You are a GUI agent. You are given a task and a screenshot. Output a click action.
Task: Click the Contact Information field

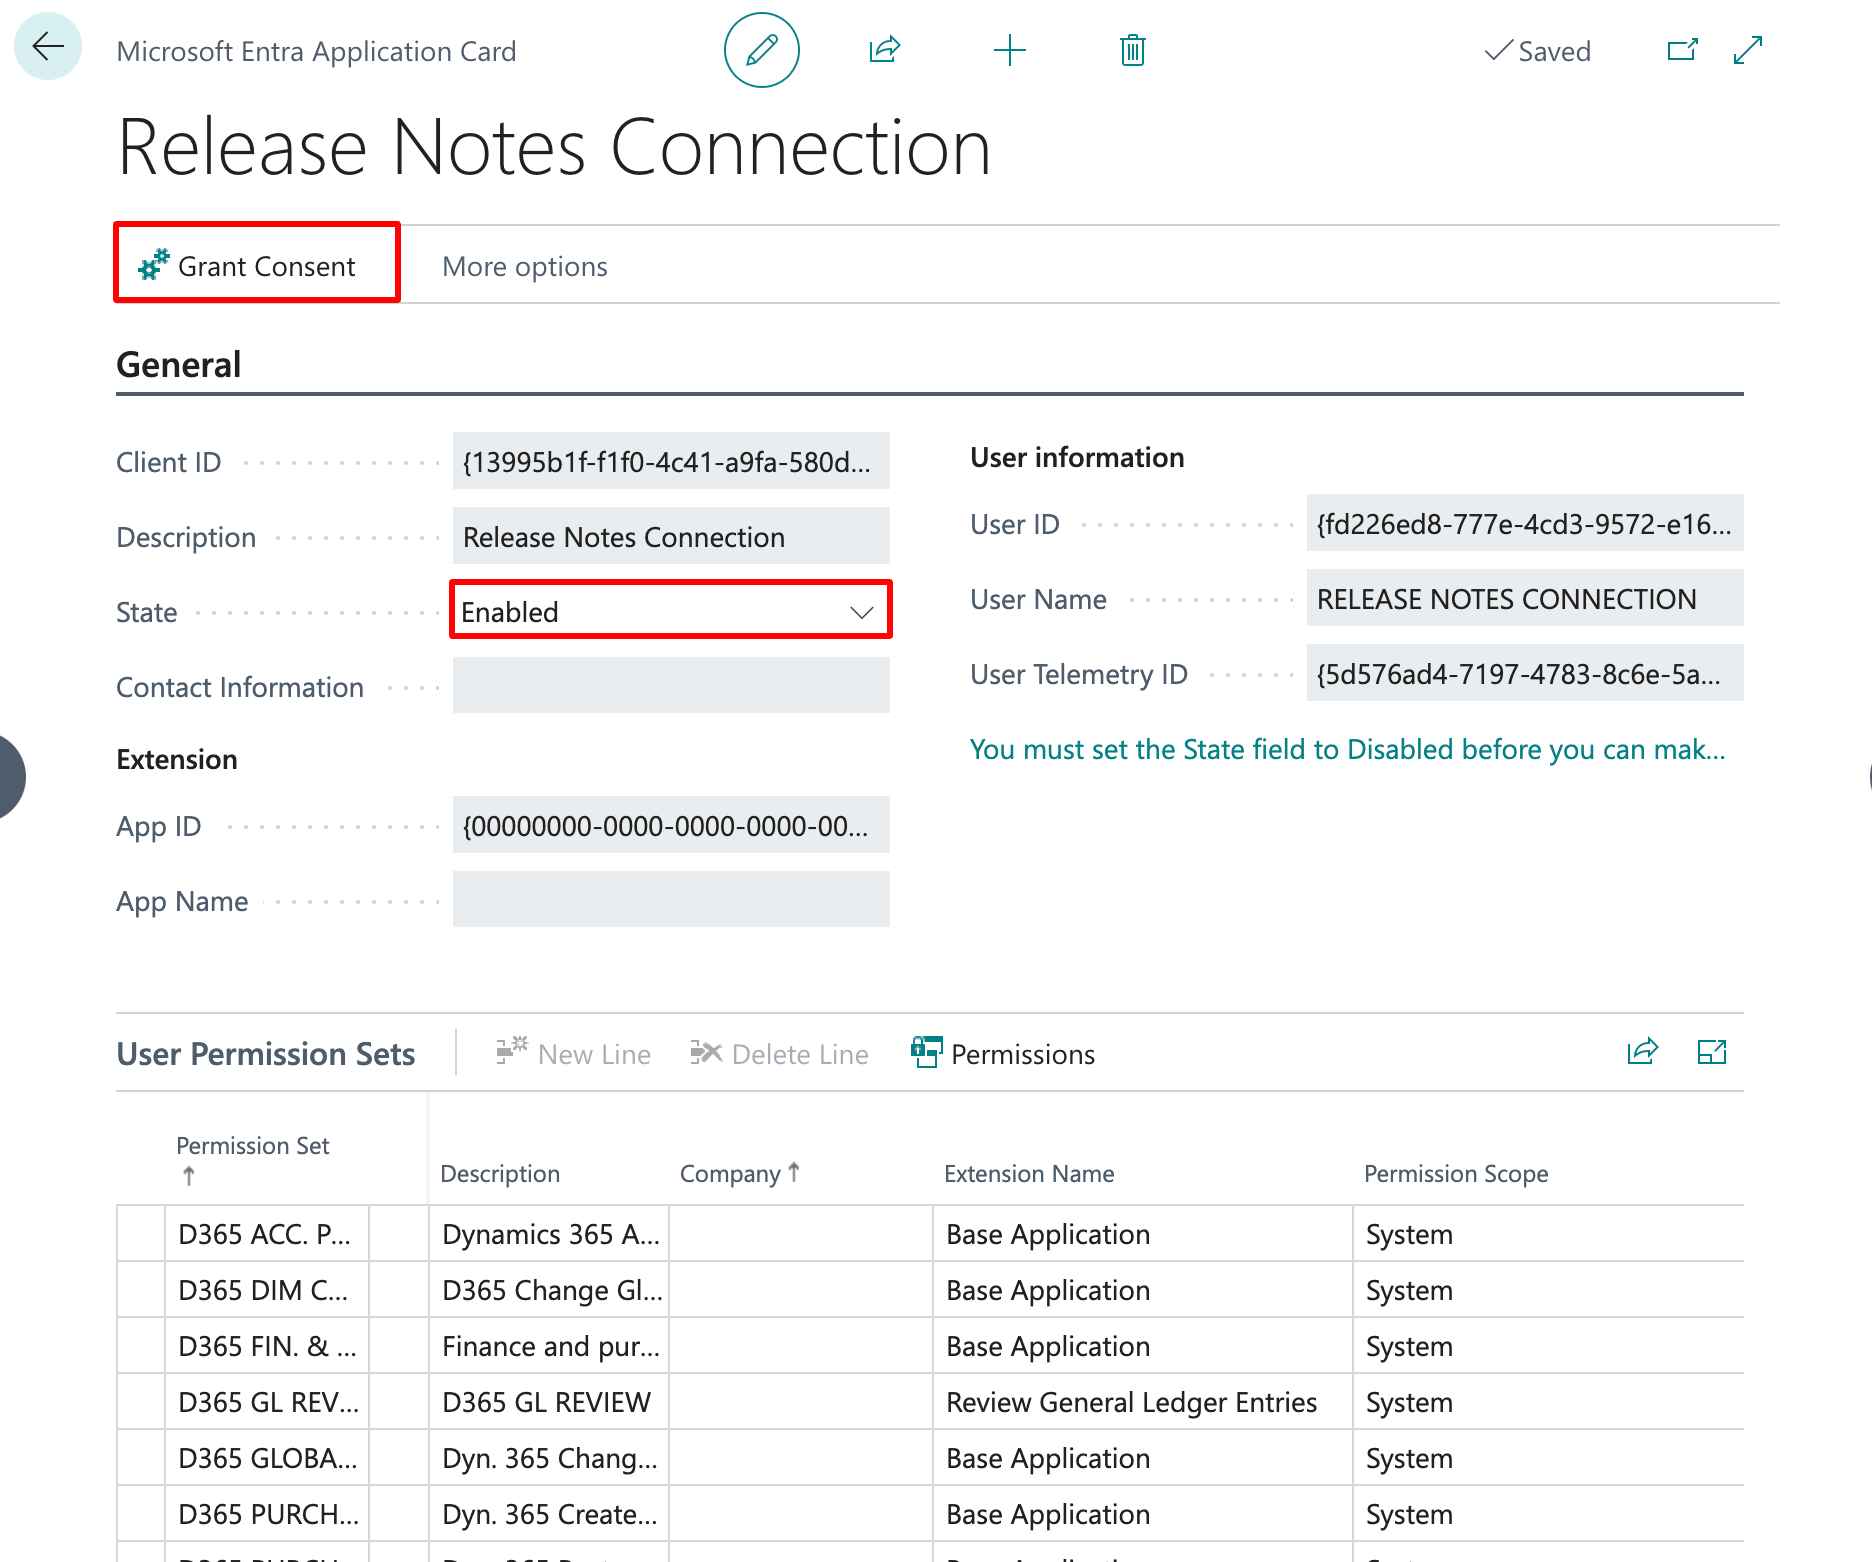pos(671,686)
